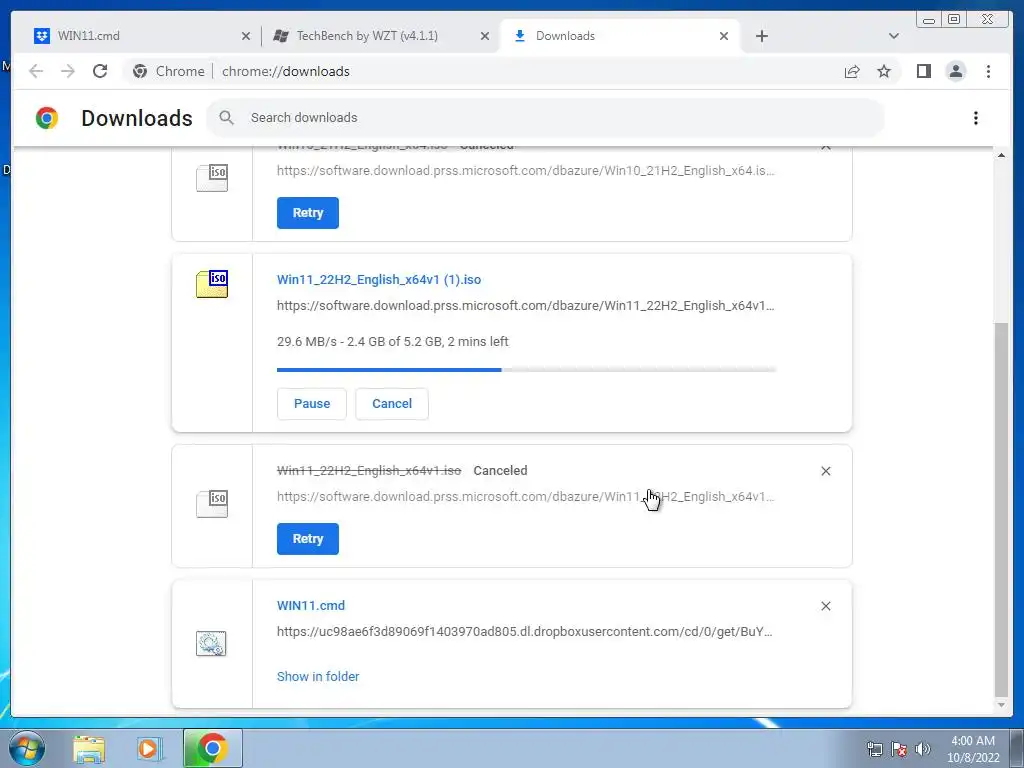
Task: Click the downloading Win11 ISO file icon
Action: coord(212,284)
